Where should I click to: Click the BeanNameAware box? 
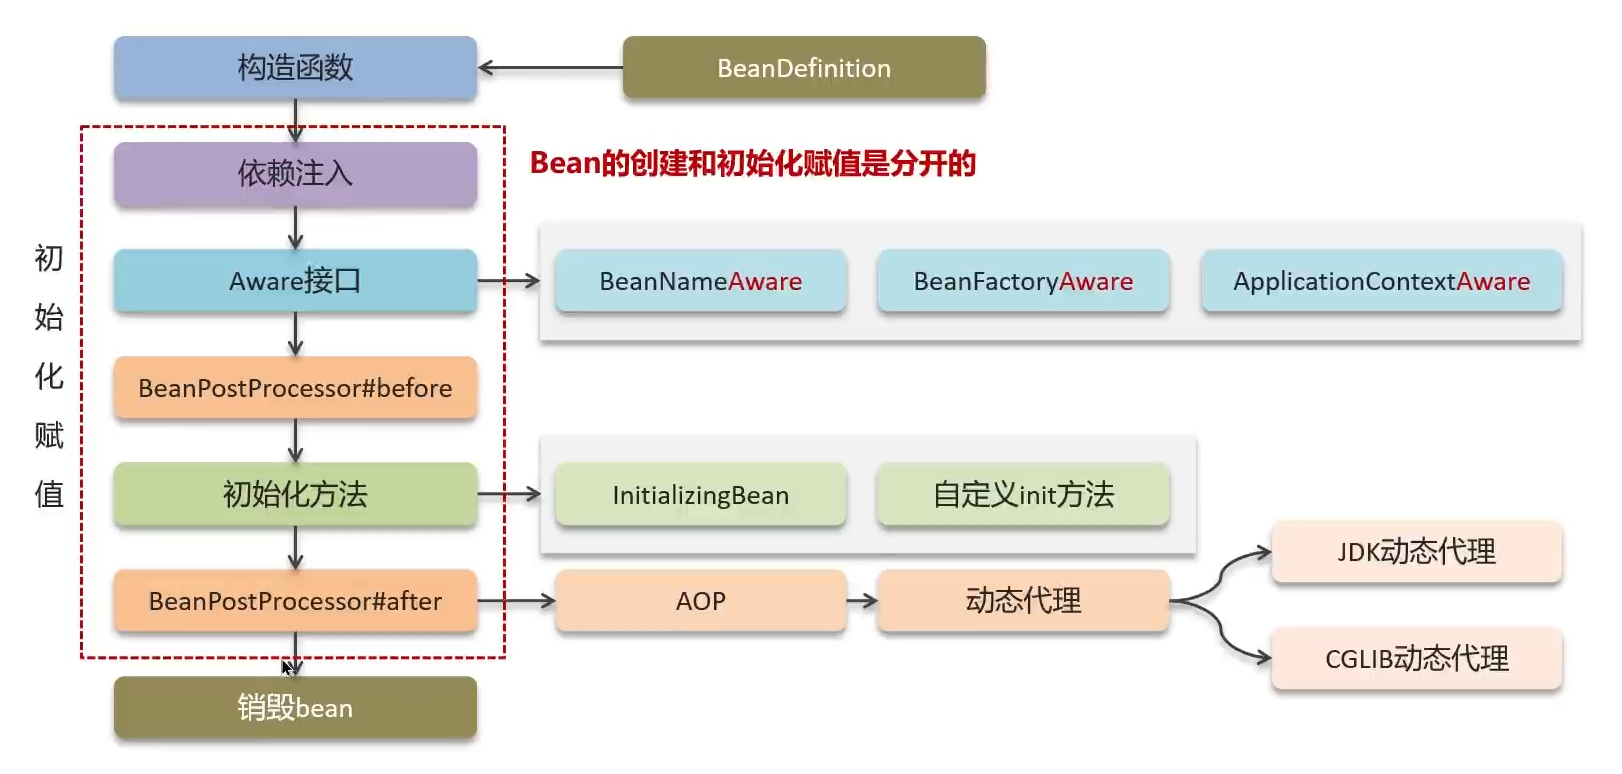(700, 281)
